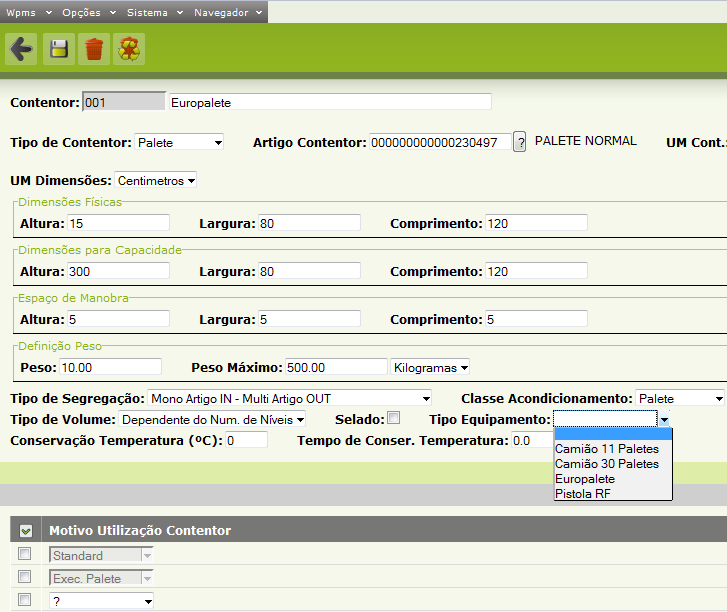
Task: Click the red trash delete icon
Action: (x=94, y=49)
